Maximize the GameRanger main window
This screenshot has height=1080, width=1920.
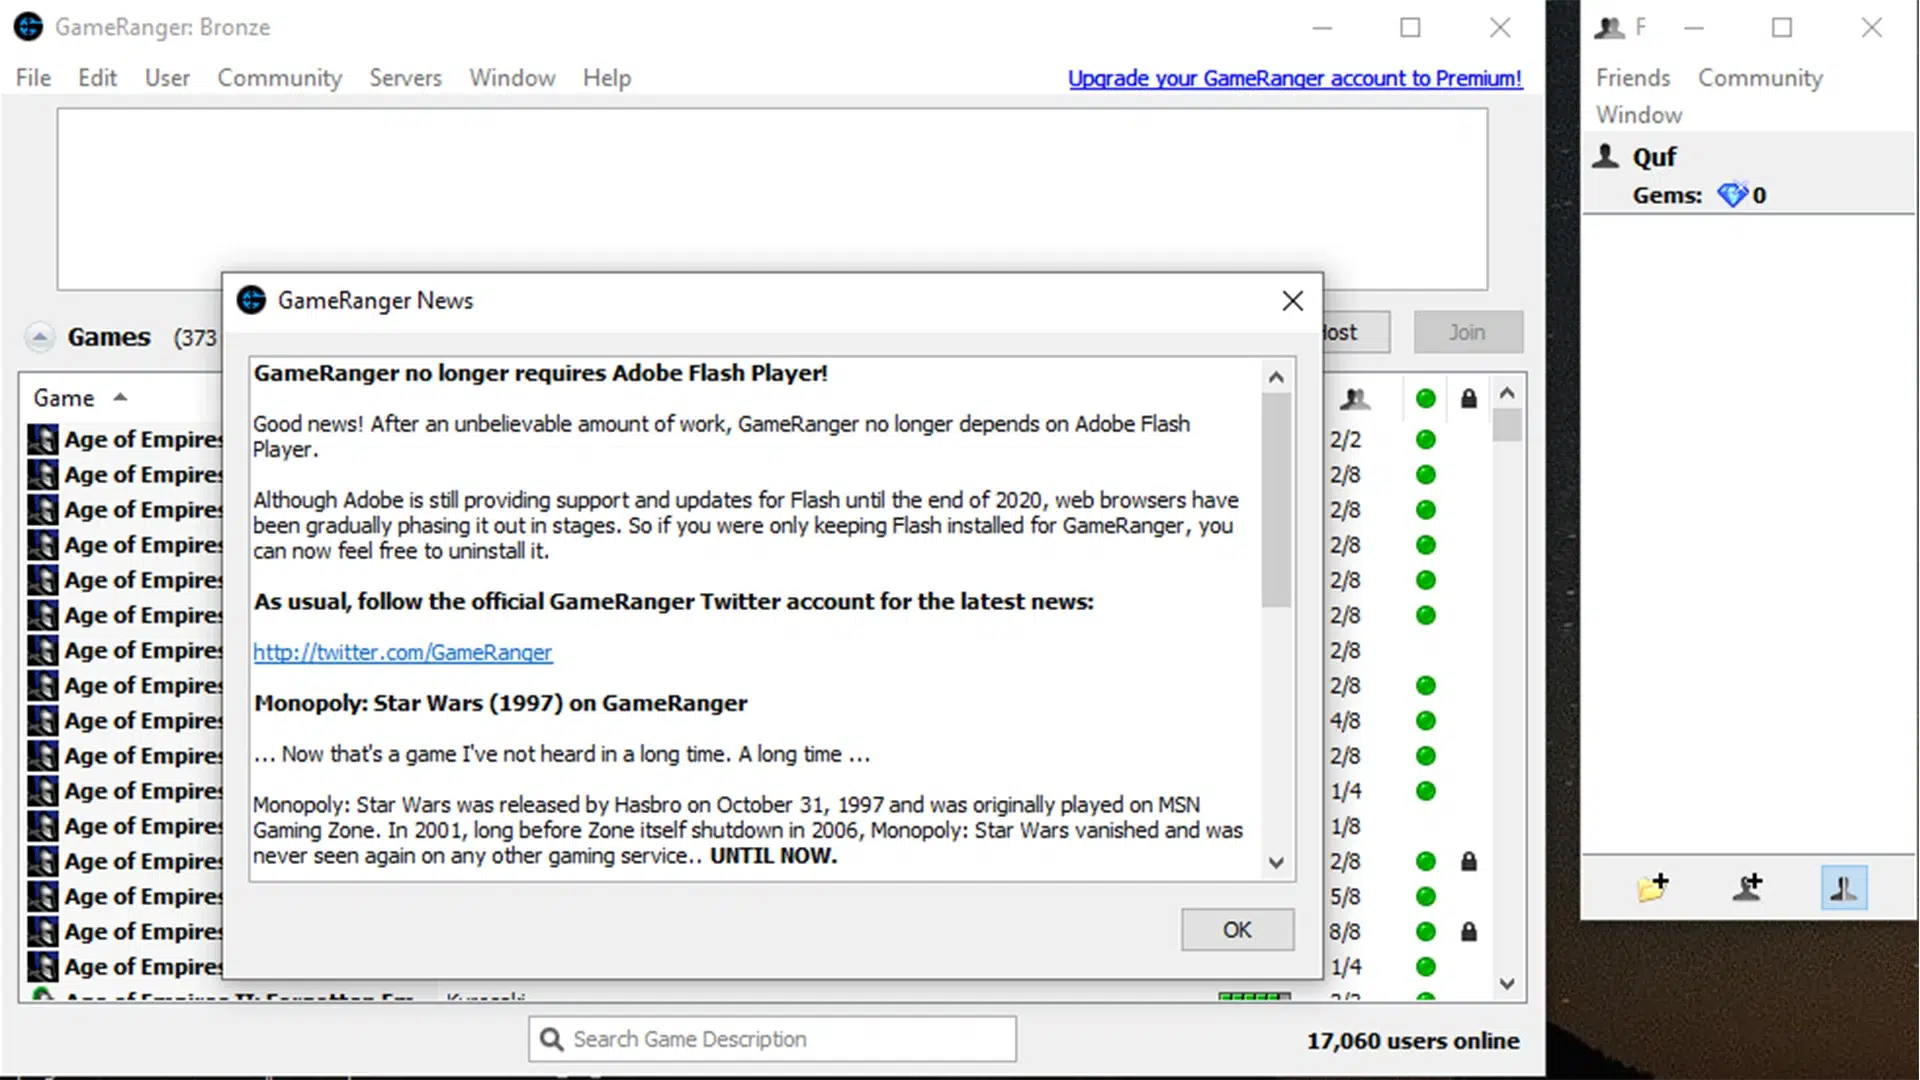pos(1410,28)
